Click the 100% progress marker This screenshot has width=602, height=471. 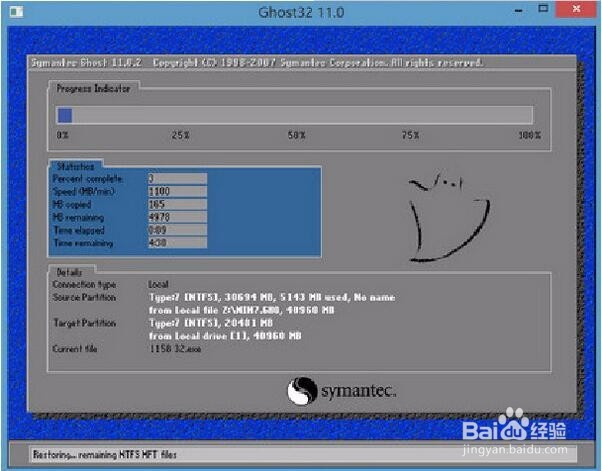pyautogui.click(x=529, y=135)
